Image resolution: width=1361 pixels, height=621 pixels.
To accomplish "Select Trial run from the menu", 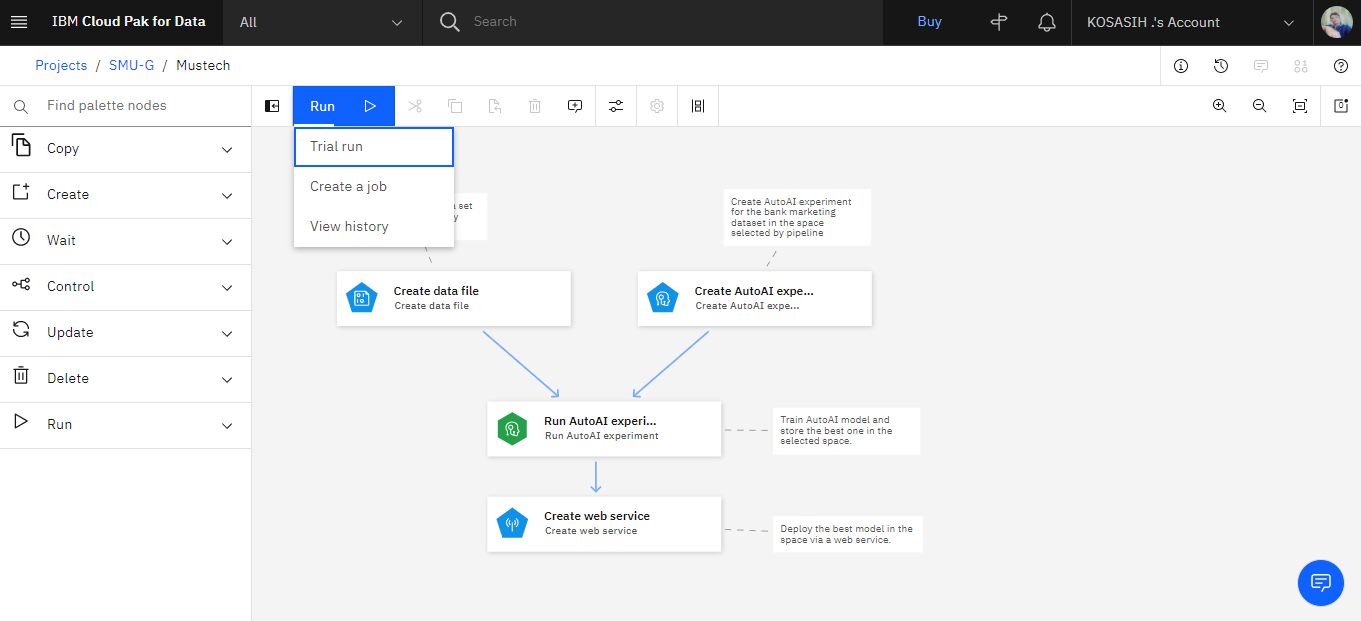I will tap(374, 146).
